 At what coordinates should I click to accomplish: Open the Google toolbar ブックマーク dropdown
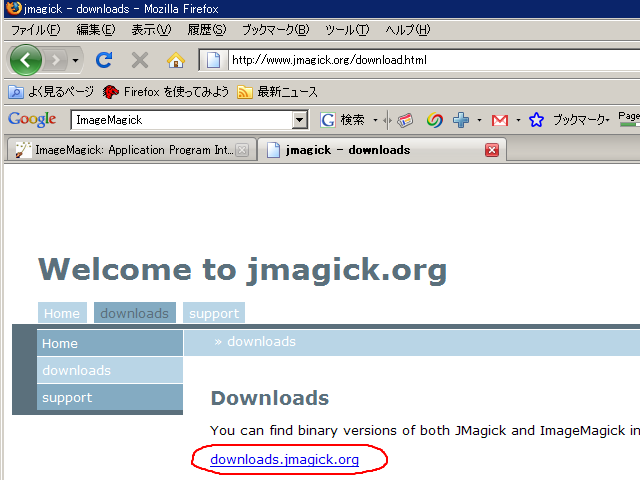[x=581, y=120]
